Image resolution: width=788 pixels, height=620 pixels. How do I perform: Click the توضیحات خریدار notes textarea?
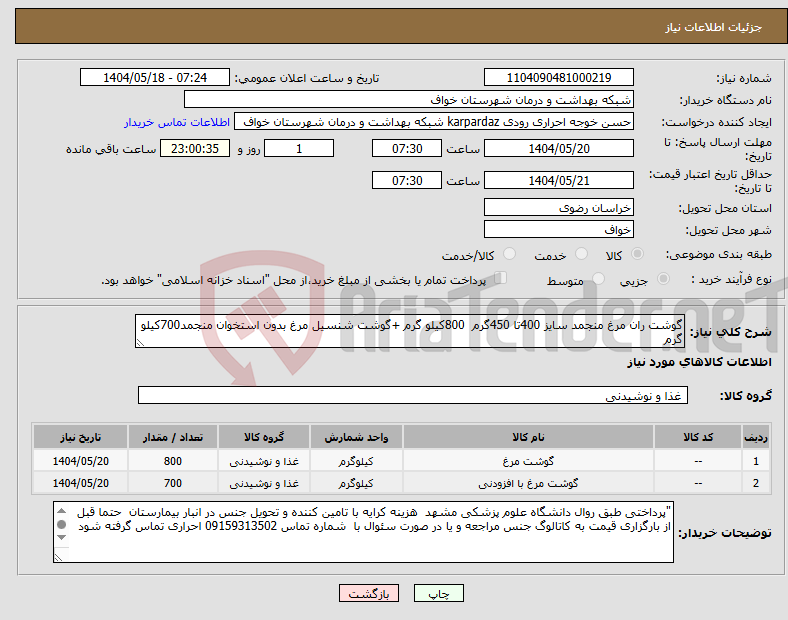click(x=363, y=532)
